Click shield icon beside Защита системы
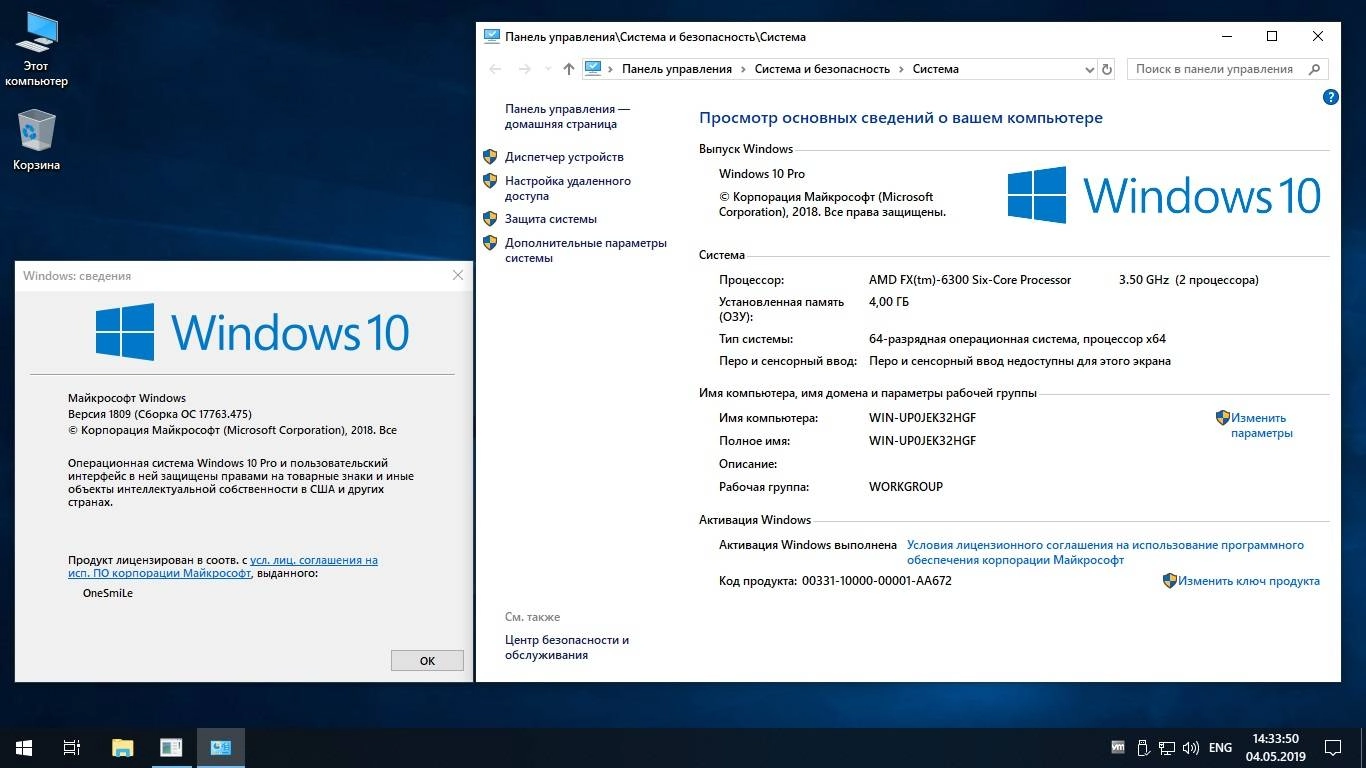This screenshot has width=1366, height=768. [490, 218]
